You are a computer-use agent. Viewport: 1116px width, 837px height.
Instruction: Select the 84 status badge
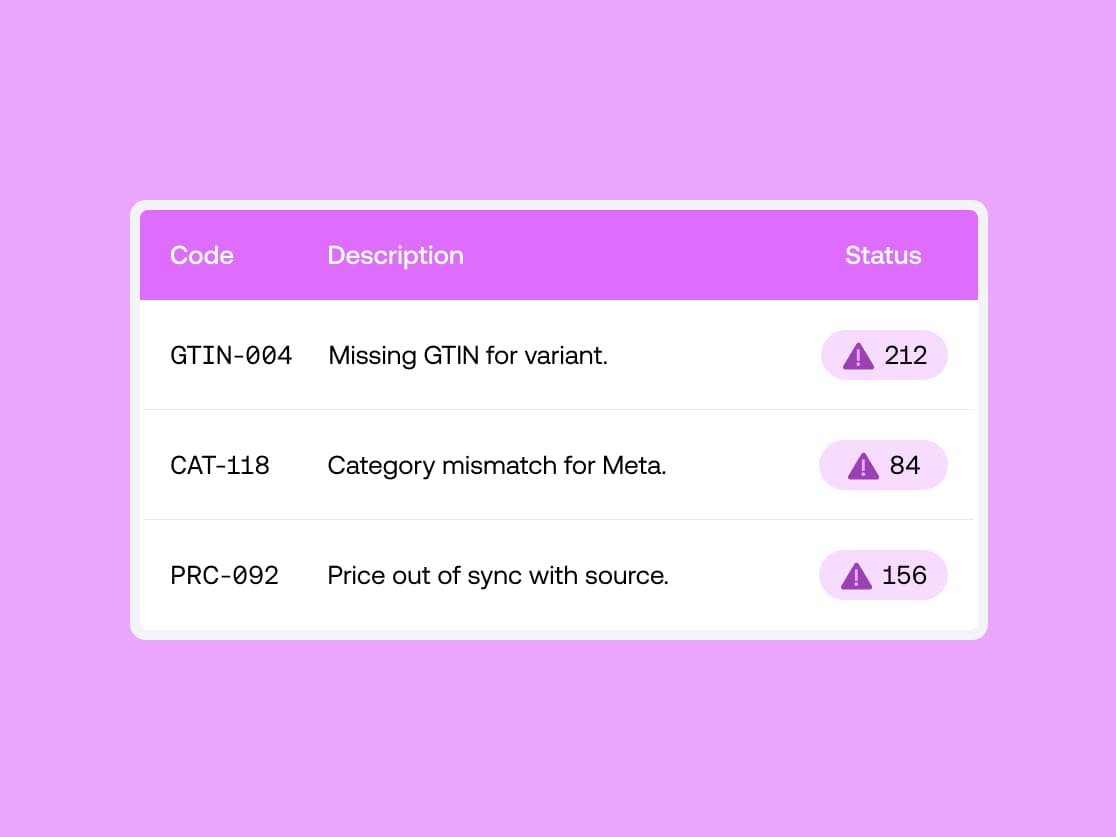(x=883, y=465)
